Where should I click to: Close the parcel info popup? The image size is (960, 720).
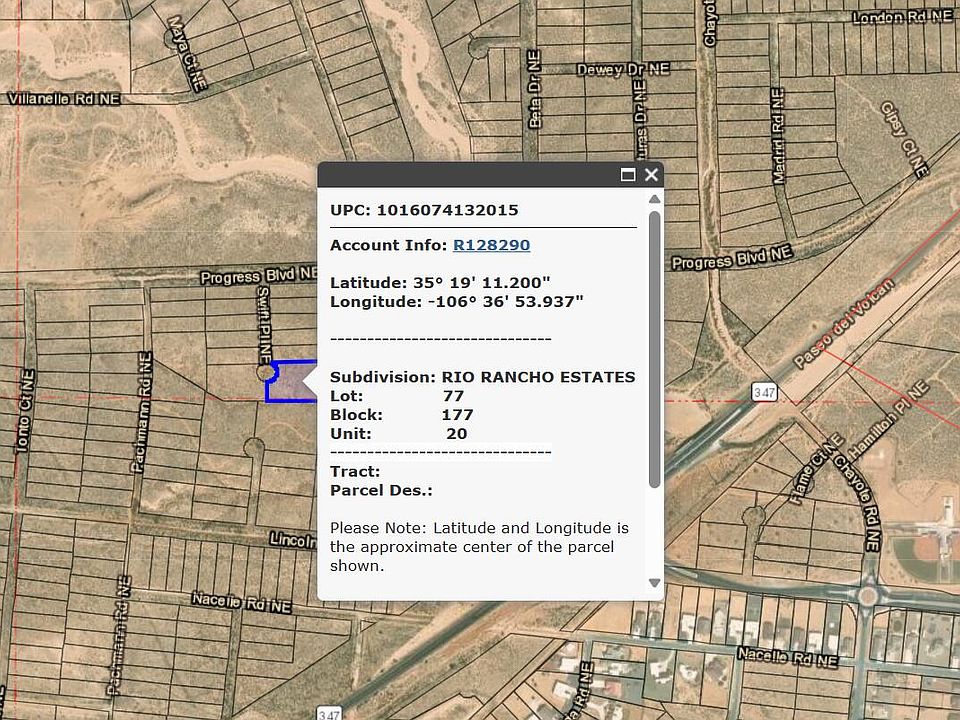651,175
